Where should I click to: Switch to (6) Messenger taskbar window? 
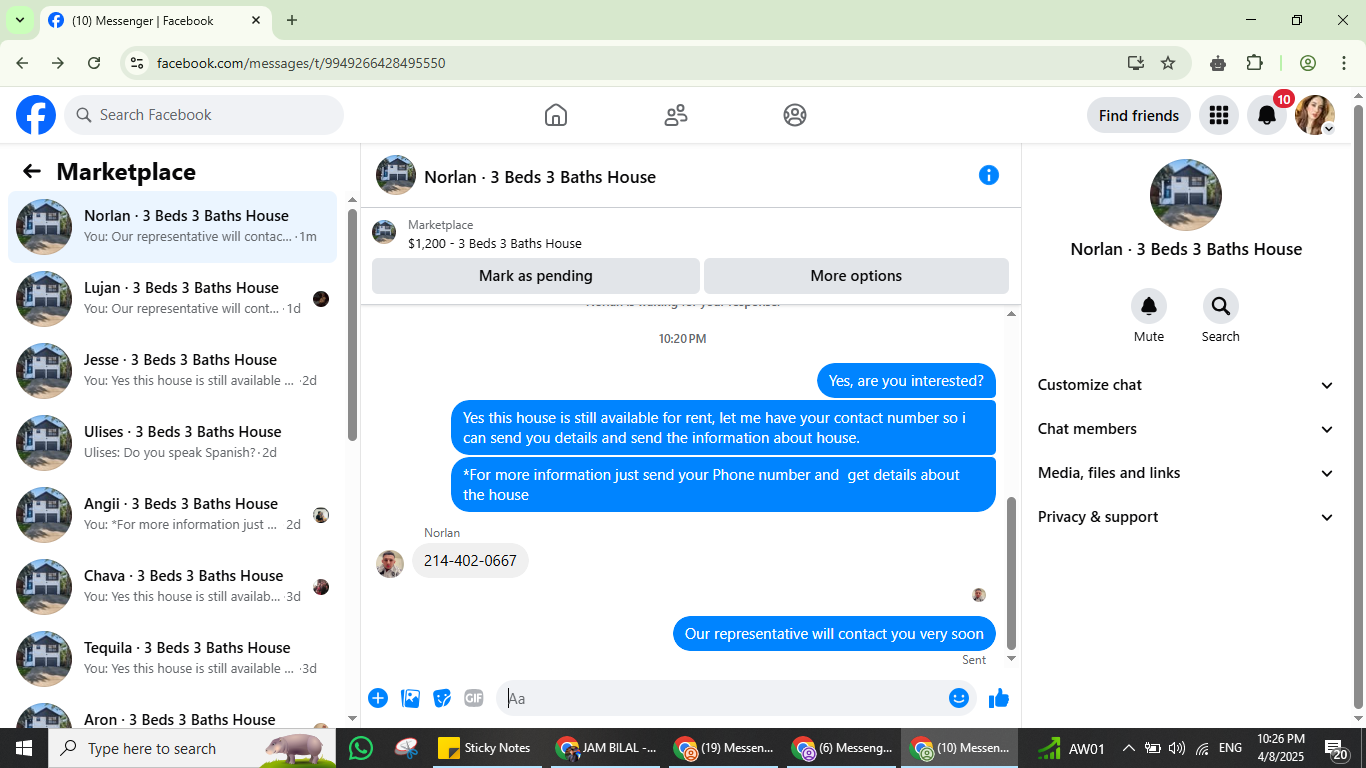(842, 748)
